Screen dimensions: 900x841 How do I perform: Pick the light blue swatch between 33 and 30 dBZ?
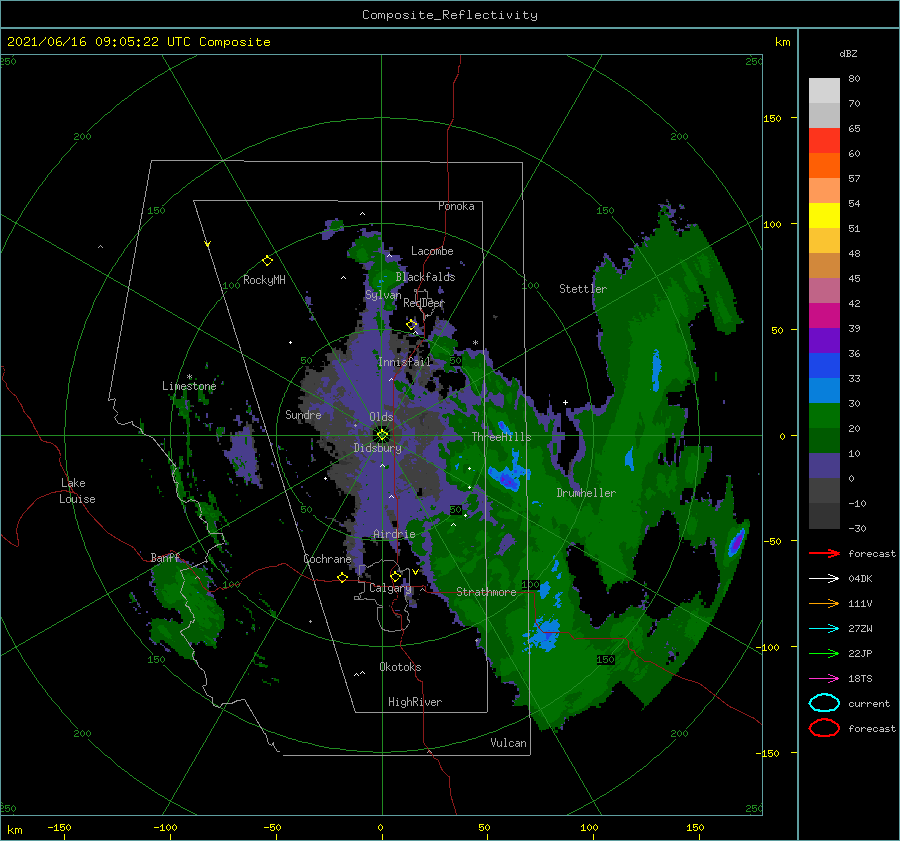click(x=824, y=391)
